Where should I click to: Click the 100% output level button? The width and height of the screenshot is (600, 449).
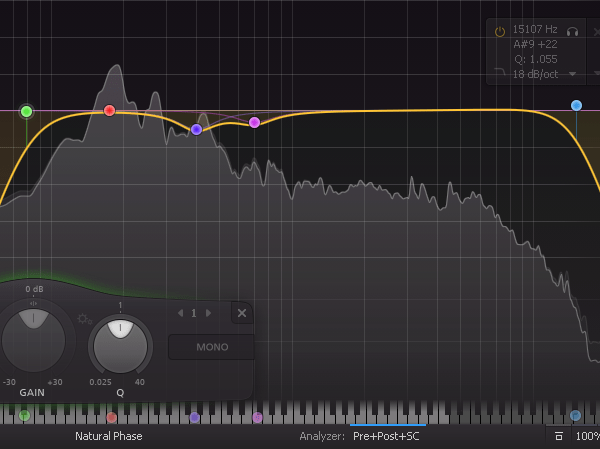[586, 436]
